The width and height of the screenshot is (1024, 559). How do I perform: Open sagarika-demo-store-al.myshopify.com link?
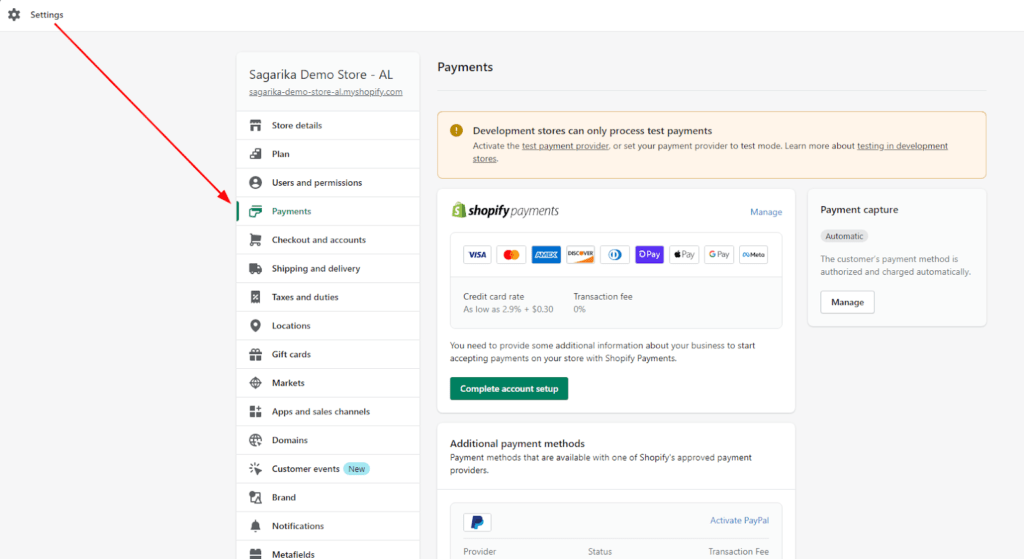[x=325, y=92]
